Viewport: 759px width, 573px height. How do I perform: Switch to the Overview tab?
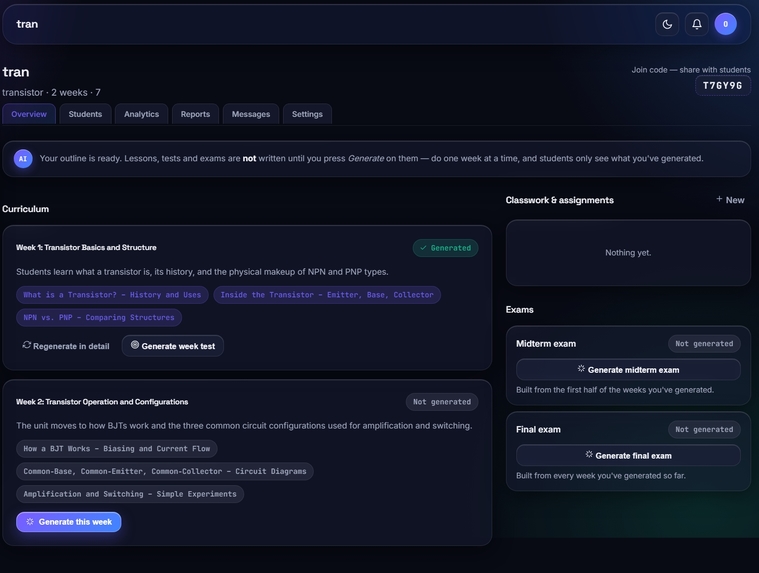pos(29,114)
